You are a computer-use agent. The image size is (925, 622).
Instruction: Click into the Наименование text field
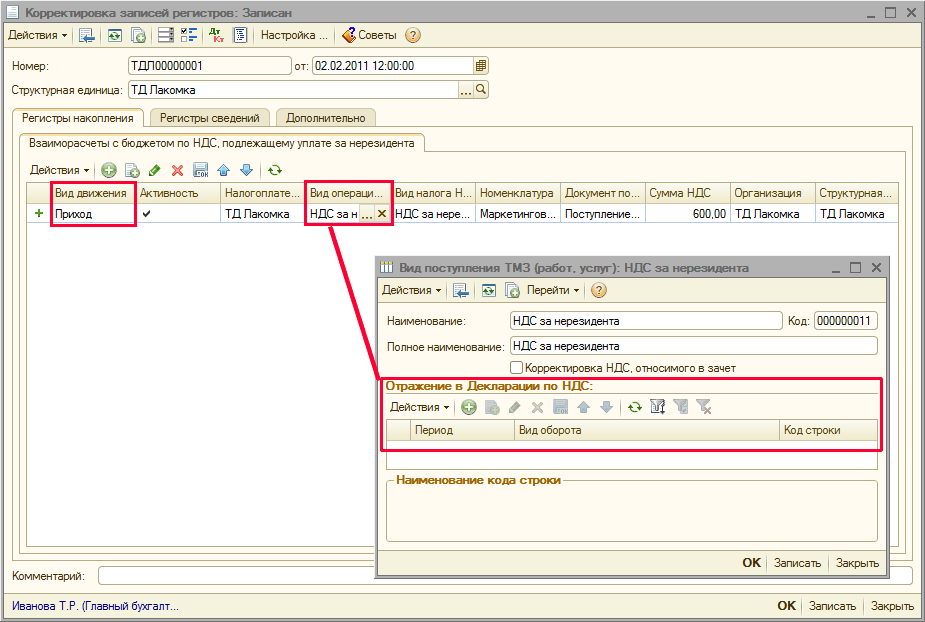click(x=645, y=321)
